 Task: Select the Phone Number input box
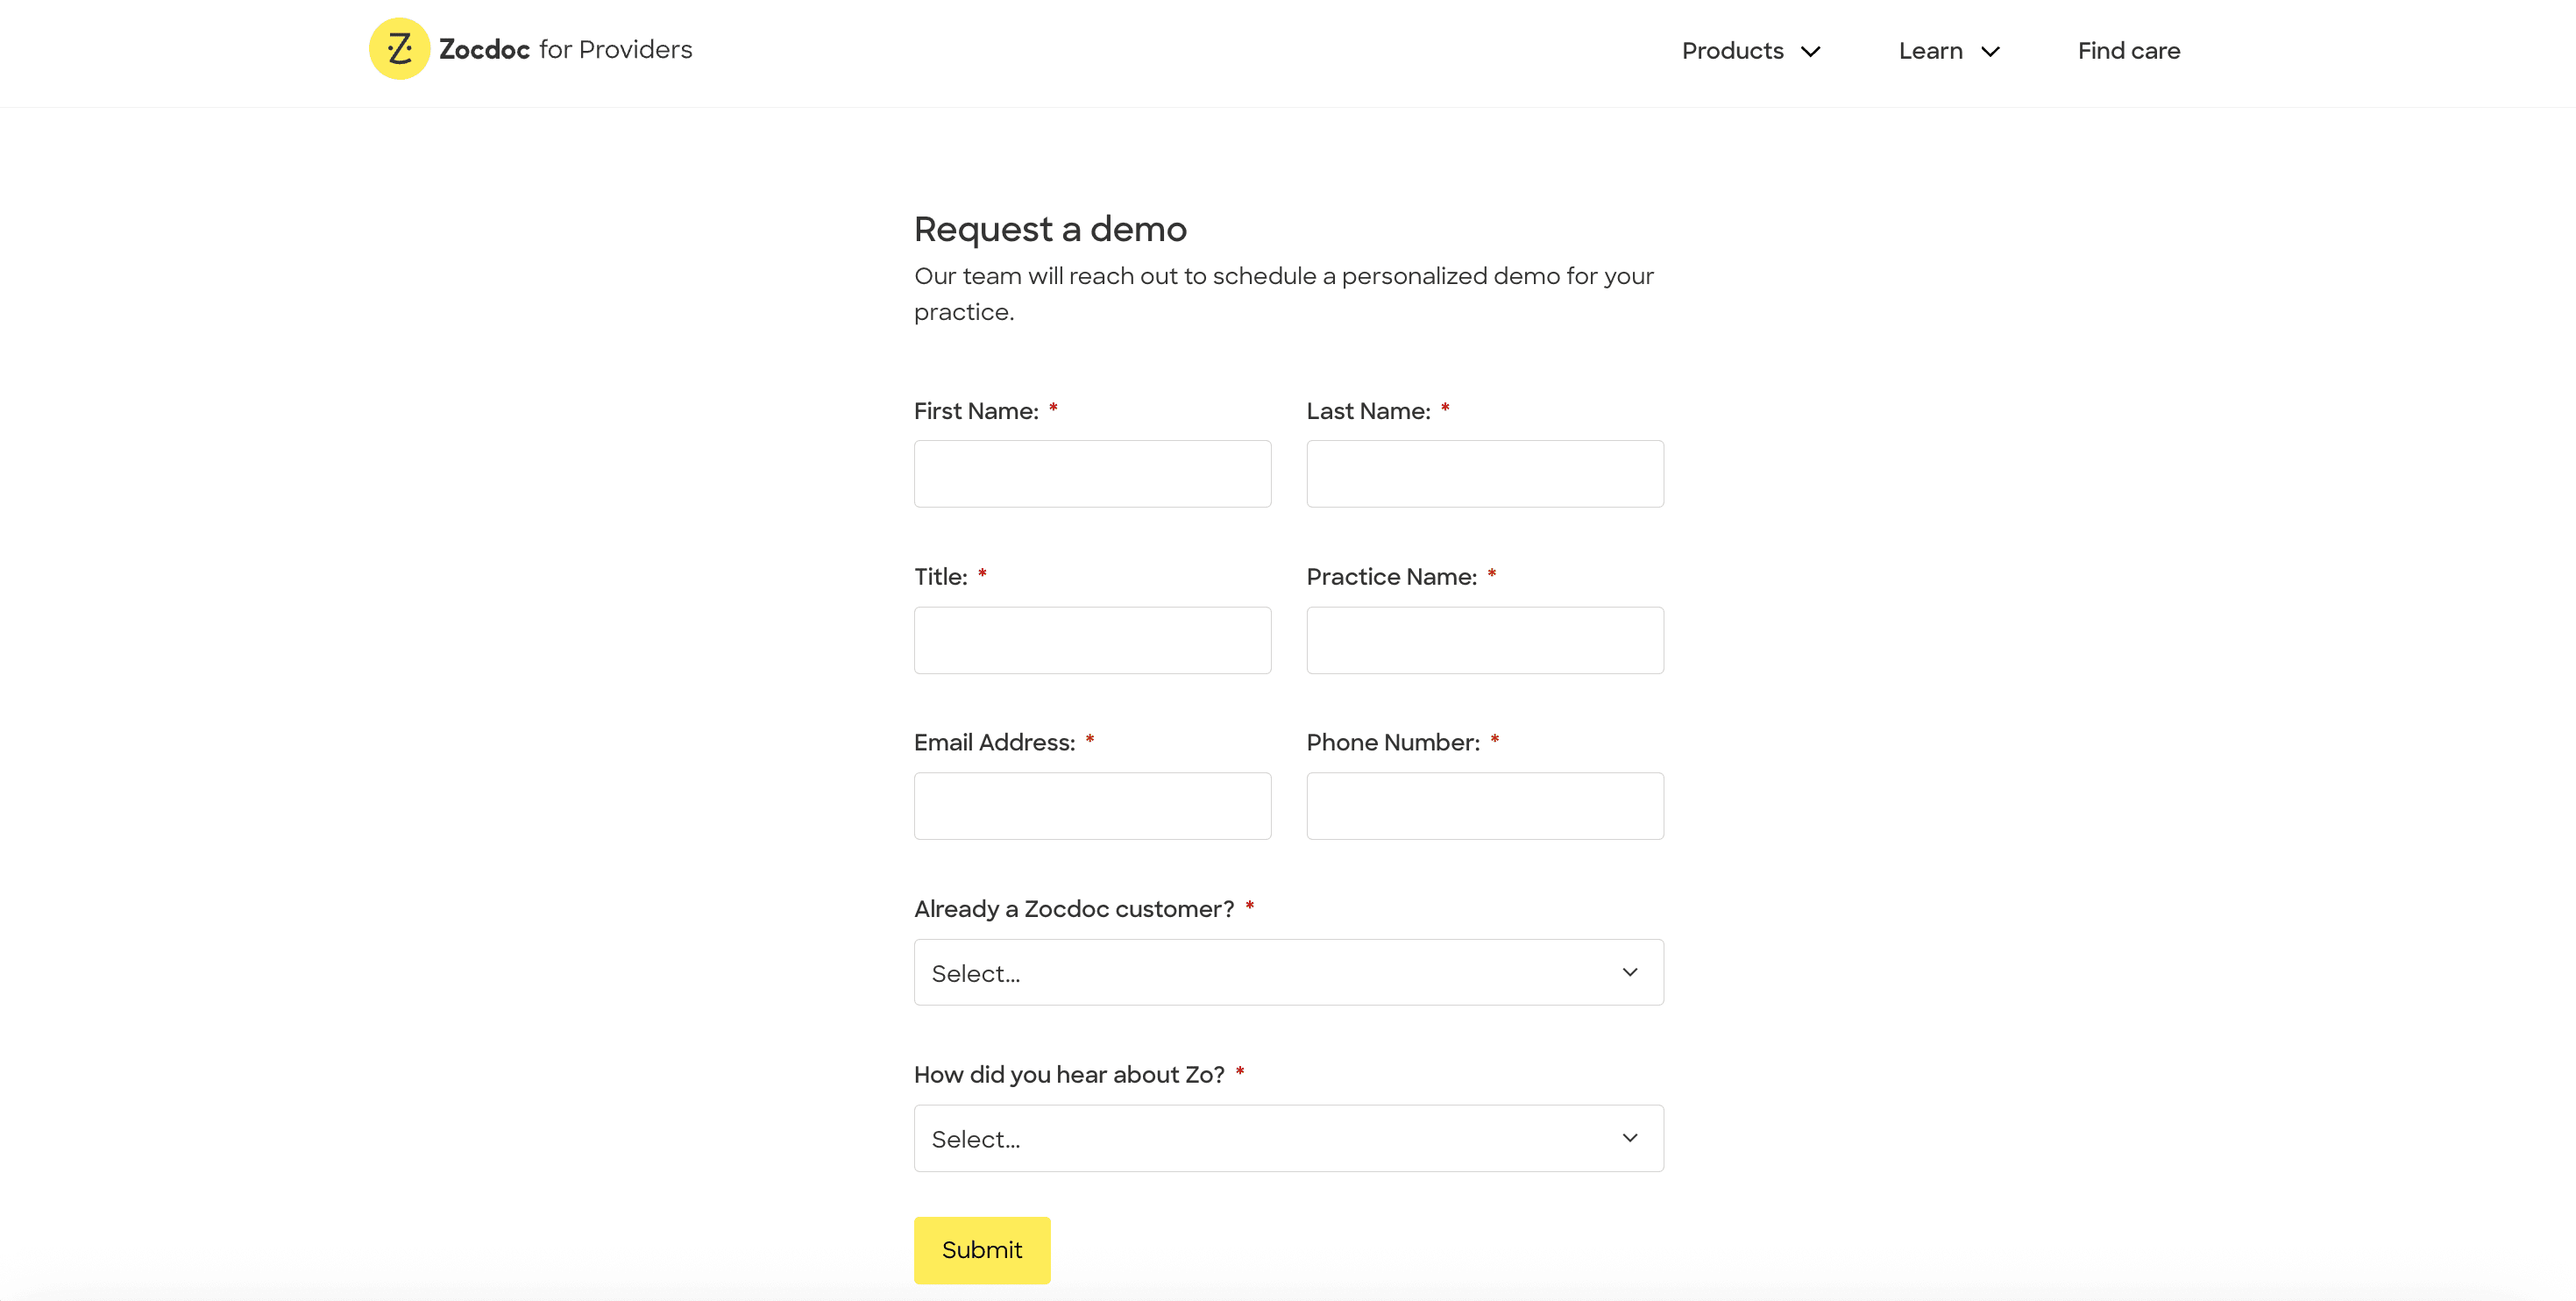pos(1484,806)
